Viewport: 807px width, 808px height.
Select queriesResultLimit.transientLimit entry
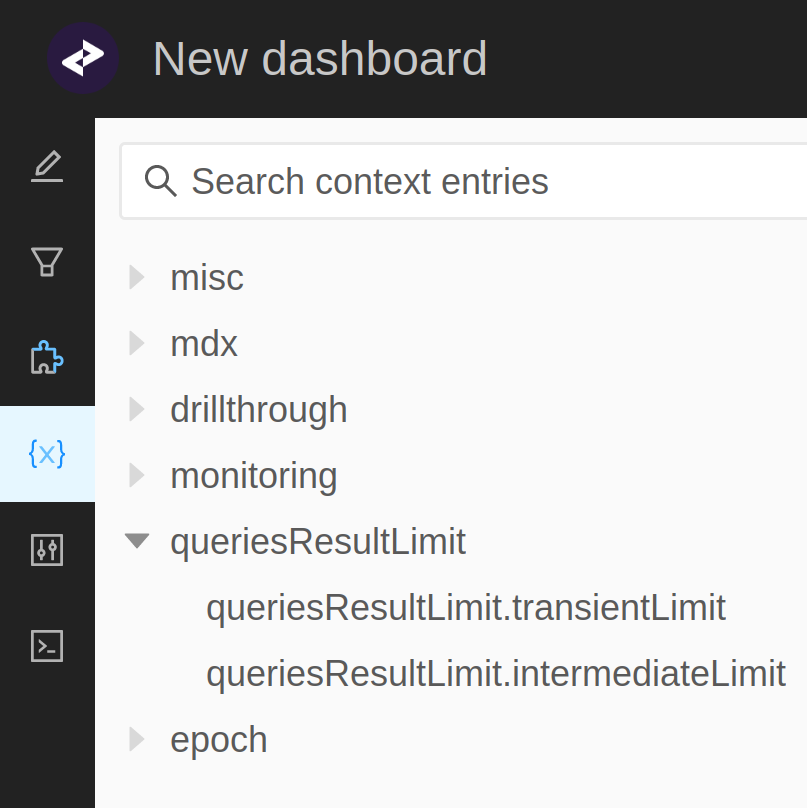466,607
